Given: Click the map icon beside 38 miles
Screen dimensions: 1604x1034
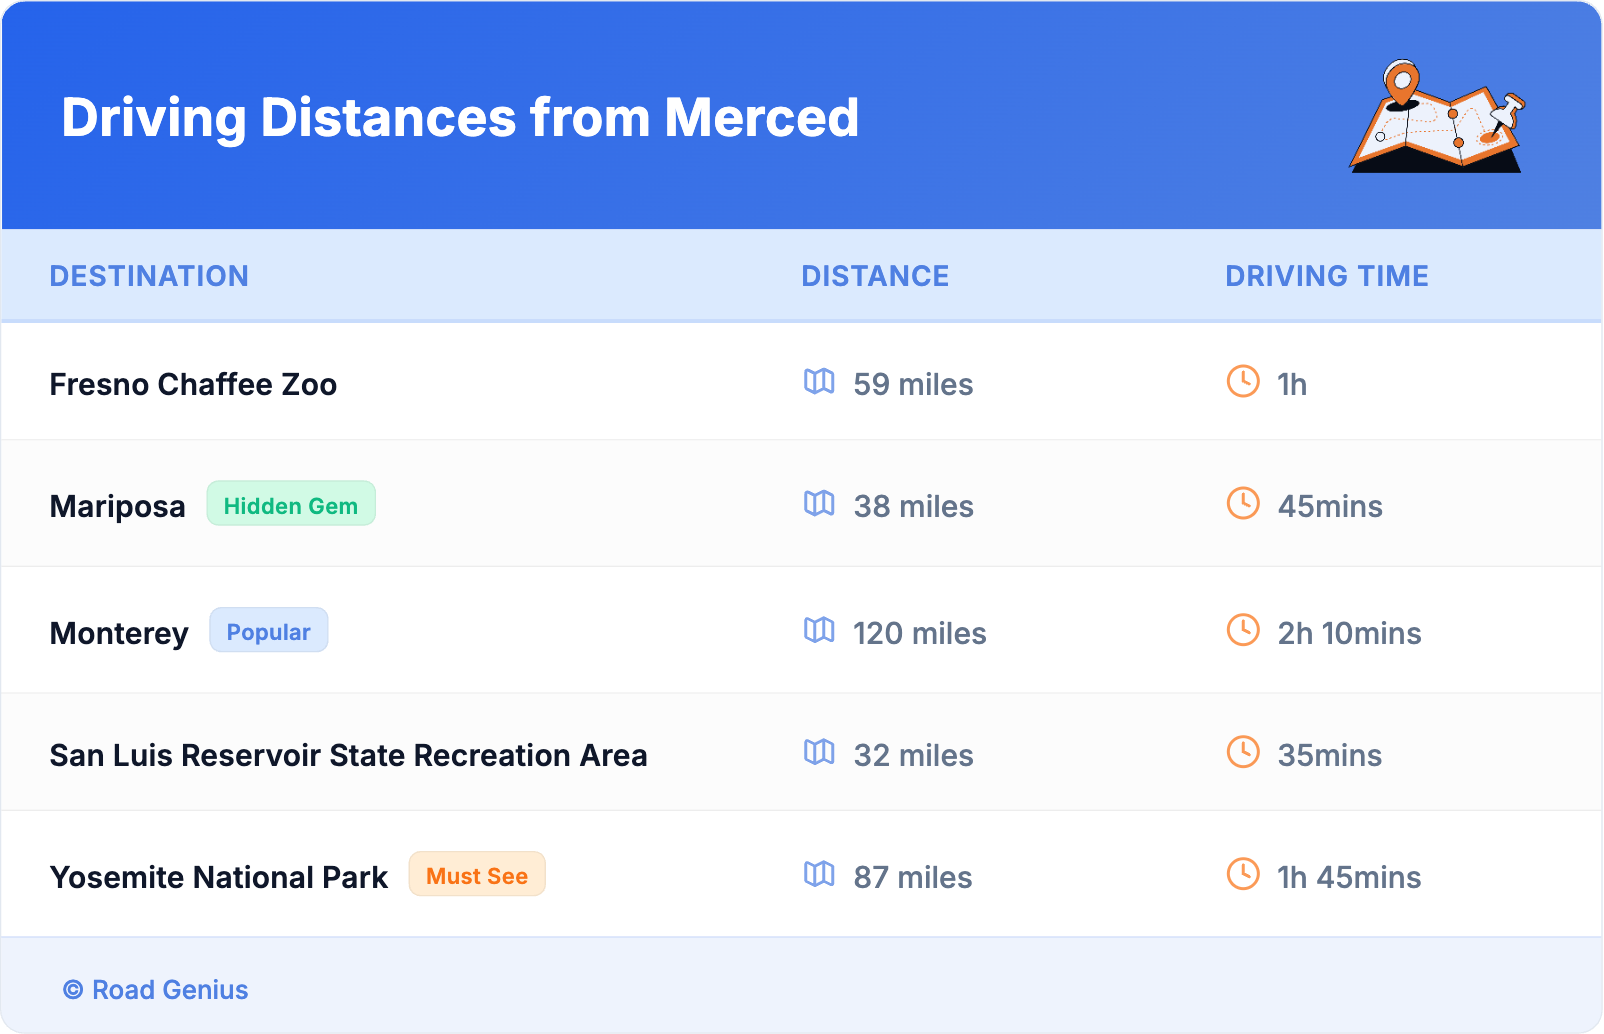Looking at the screenshot, I should click(x=819, y=503).
